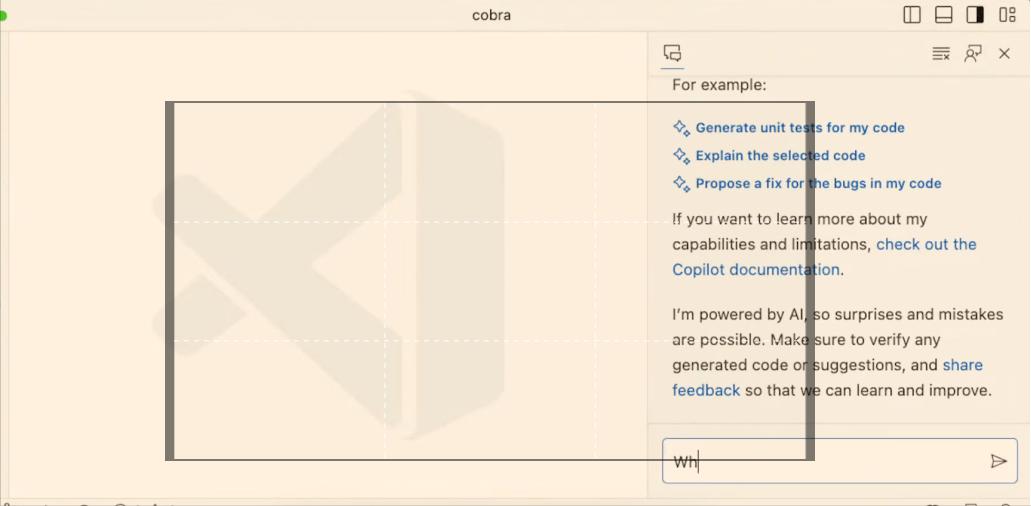Click the sparkle icon beside Explain the selected code
The width and height of the screenshot is (1031, 506).
click(681, 156)
